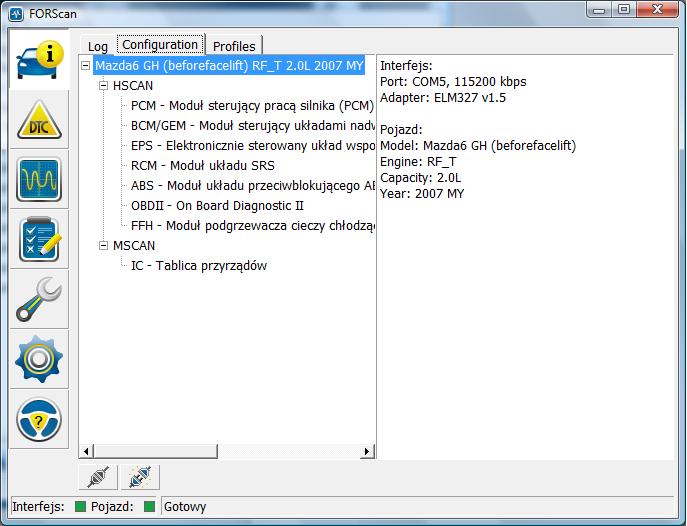Open the vehicle information section icon
Screen dimensions: 687x526
pos(39,62)
